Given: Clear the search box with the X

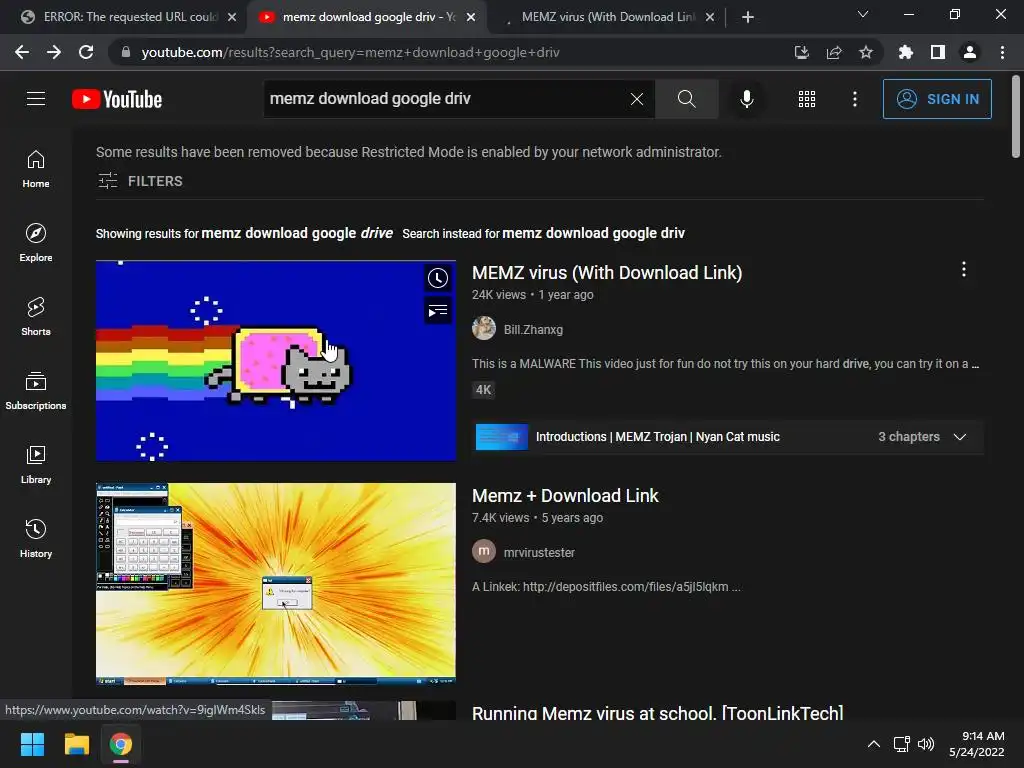Looking at the screenshot, I should [x=637, y=99].
